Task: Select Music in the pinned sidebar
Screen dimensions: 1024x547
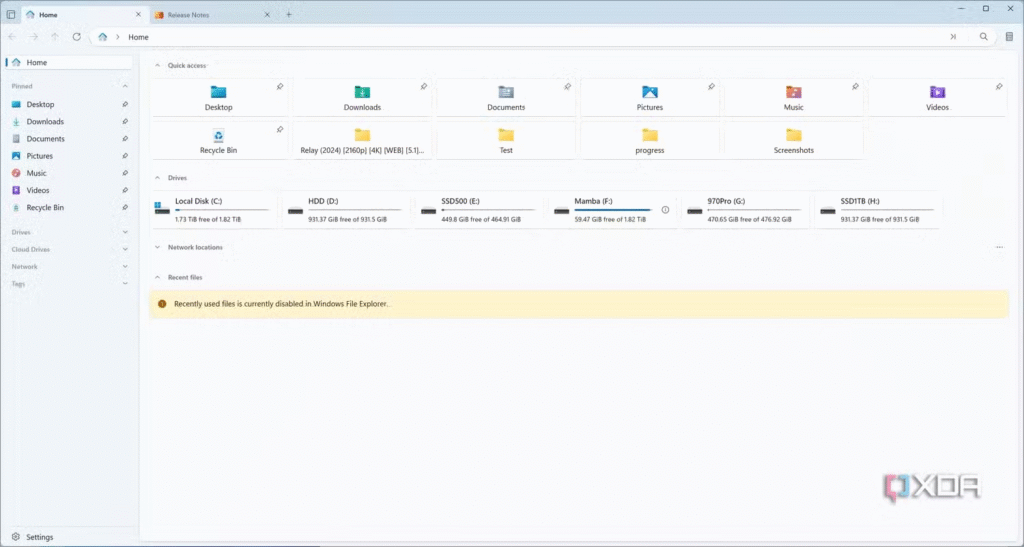Action: click(x=36, y=173)
